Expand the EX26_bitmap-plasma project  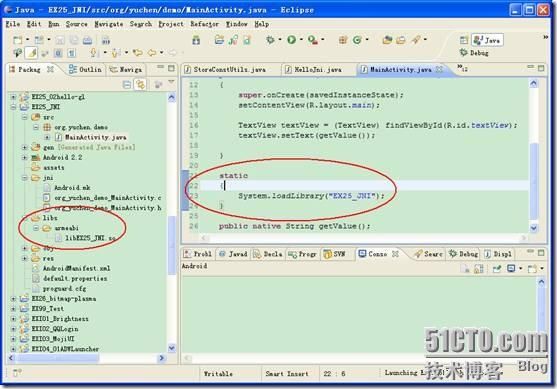[13, 299]
